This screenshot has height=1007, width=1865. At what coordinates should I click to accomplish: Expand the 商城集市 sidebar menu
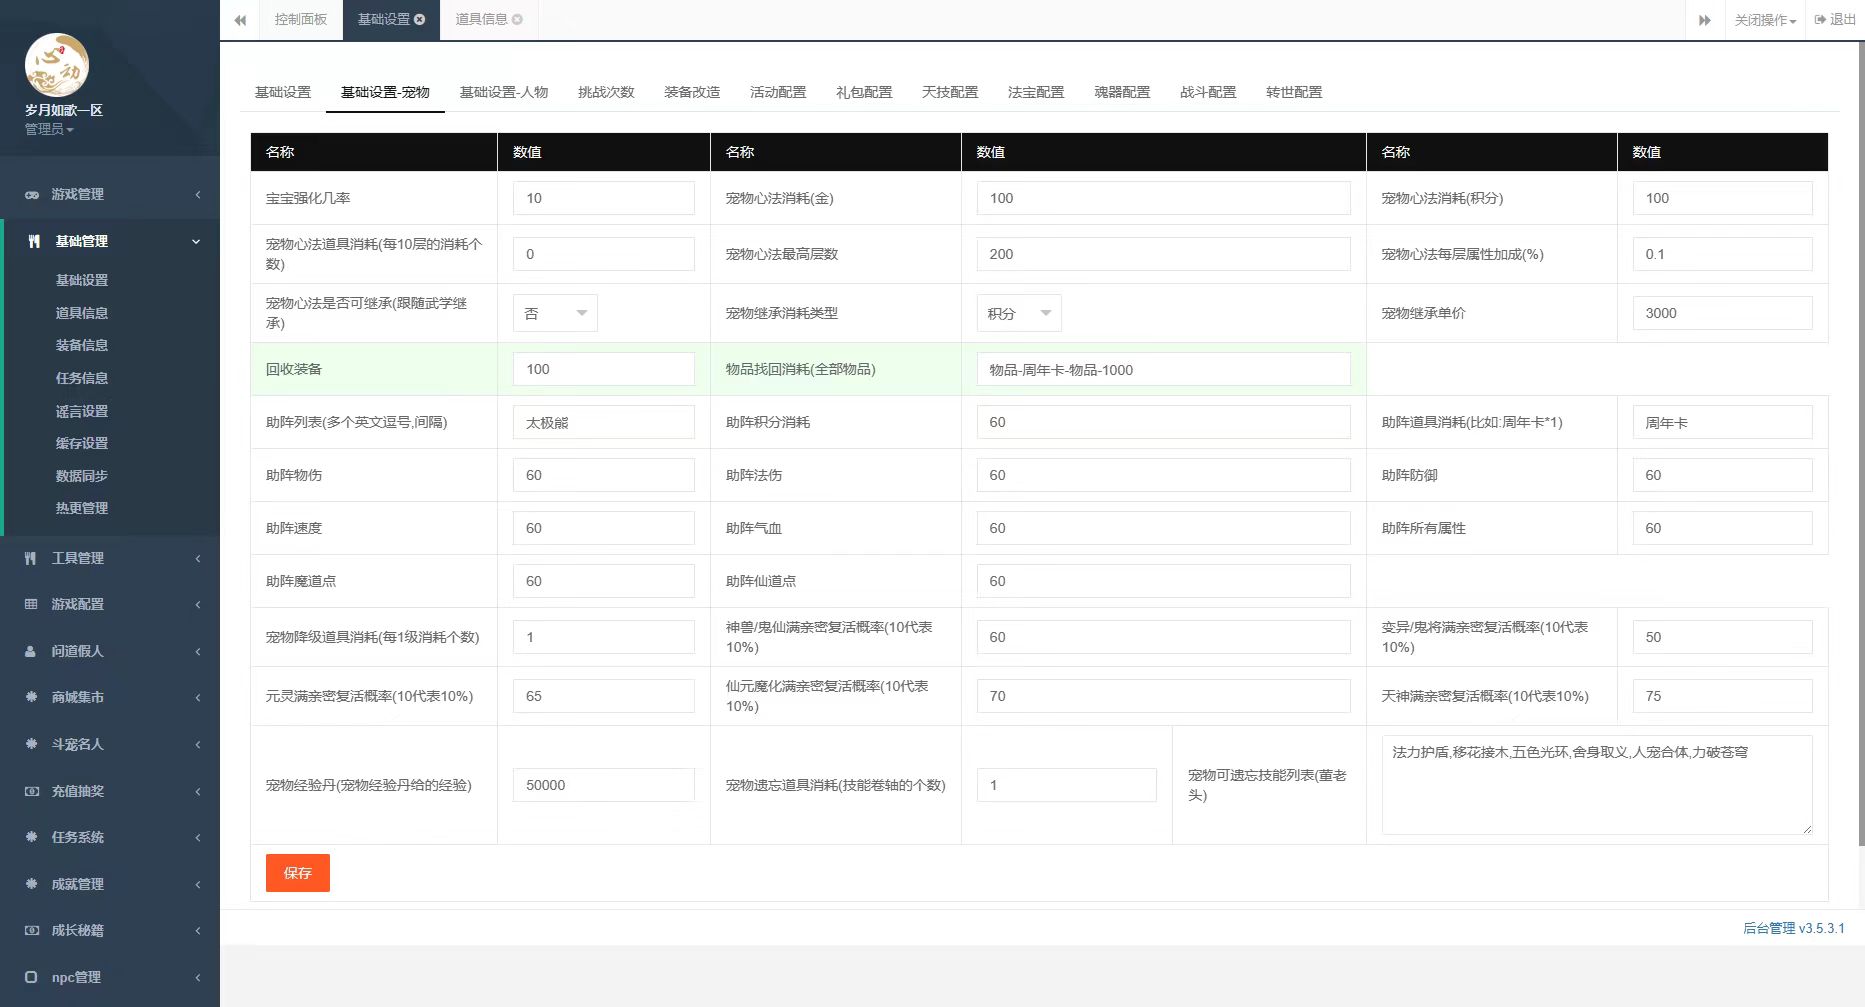click(x=110, y=697)
